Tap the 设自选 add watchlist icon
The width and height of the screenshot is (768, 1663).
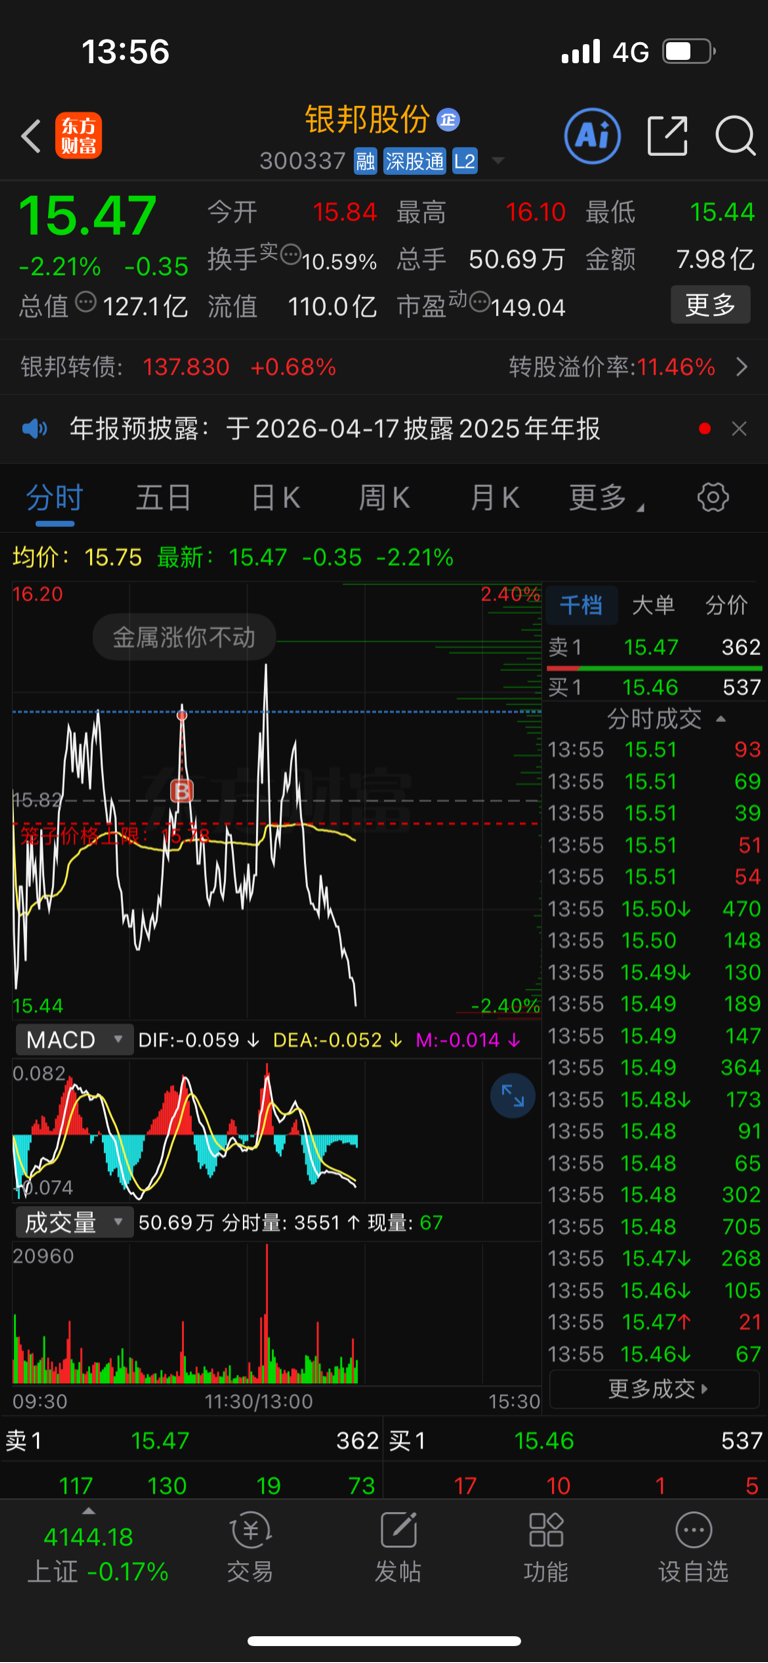(693, 1548)
